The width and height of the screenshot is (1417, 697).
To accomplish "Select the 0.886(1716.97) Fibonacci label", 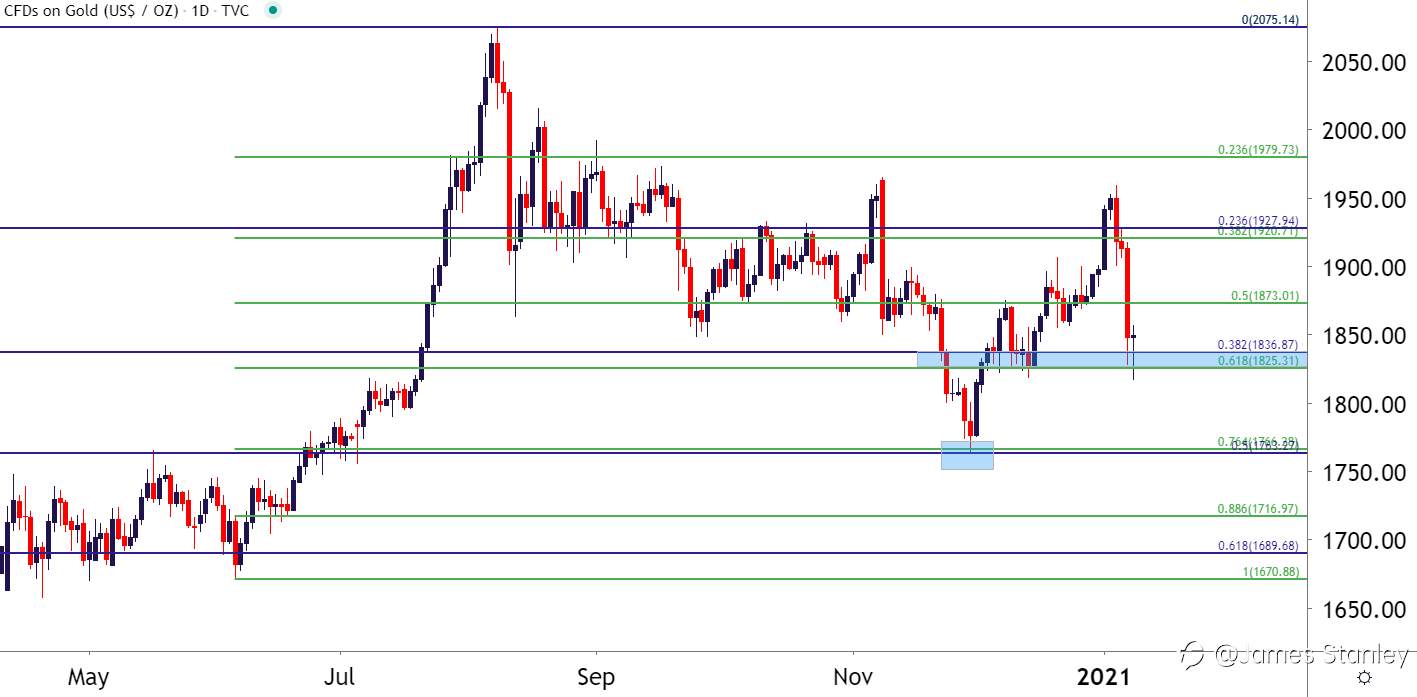I will (1258, 509).
